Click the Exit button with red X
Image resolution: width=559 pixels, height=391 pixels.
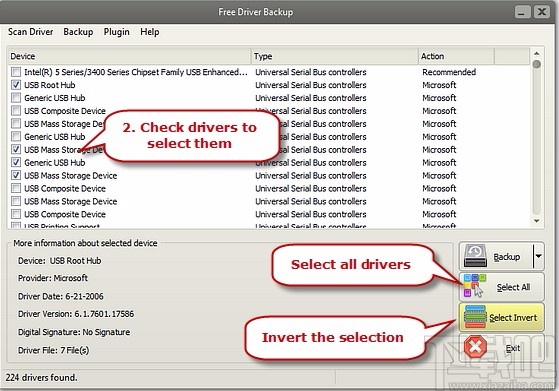[x=502, y=348]
